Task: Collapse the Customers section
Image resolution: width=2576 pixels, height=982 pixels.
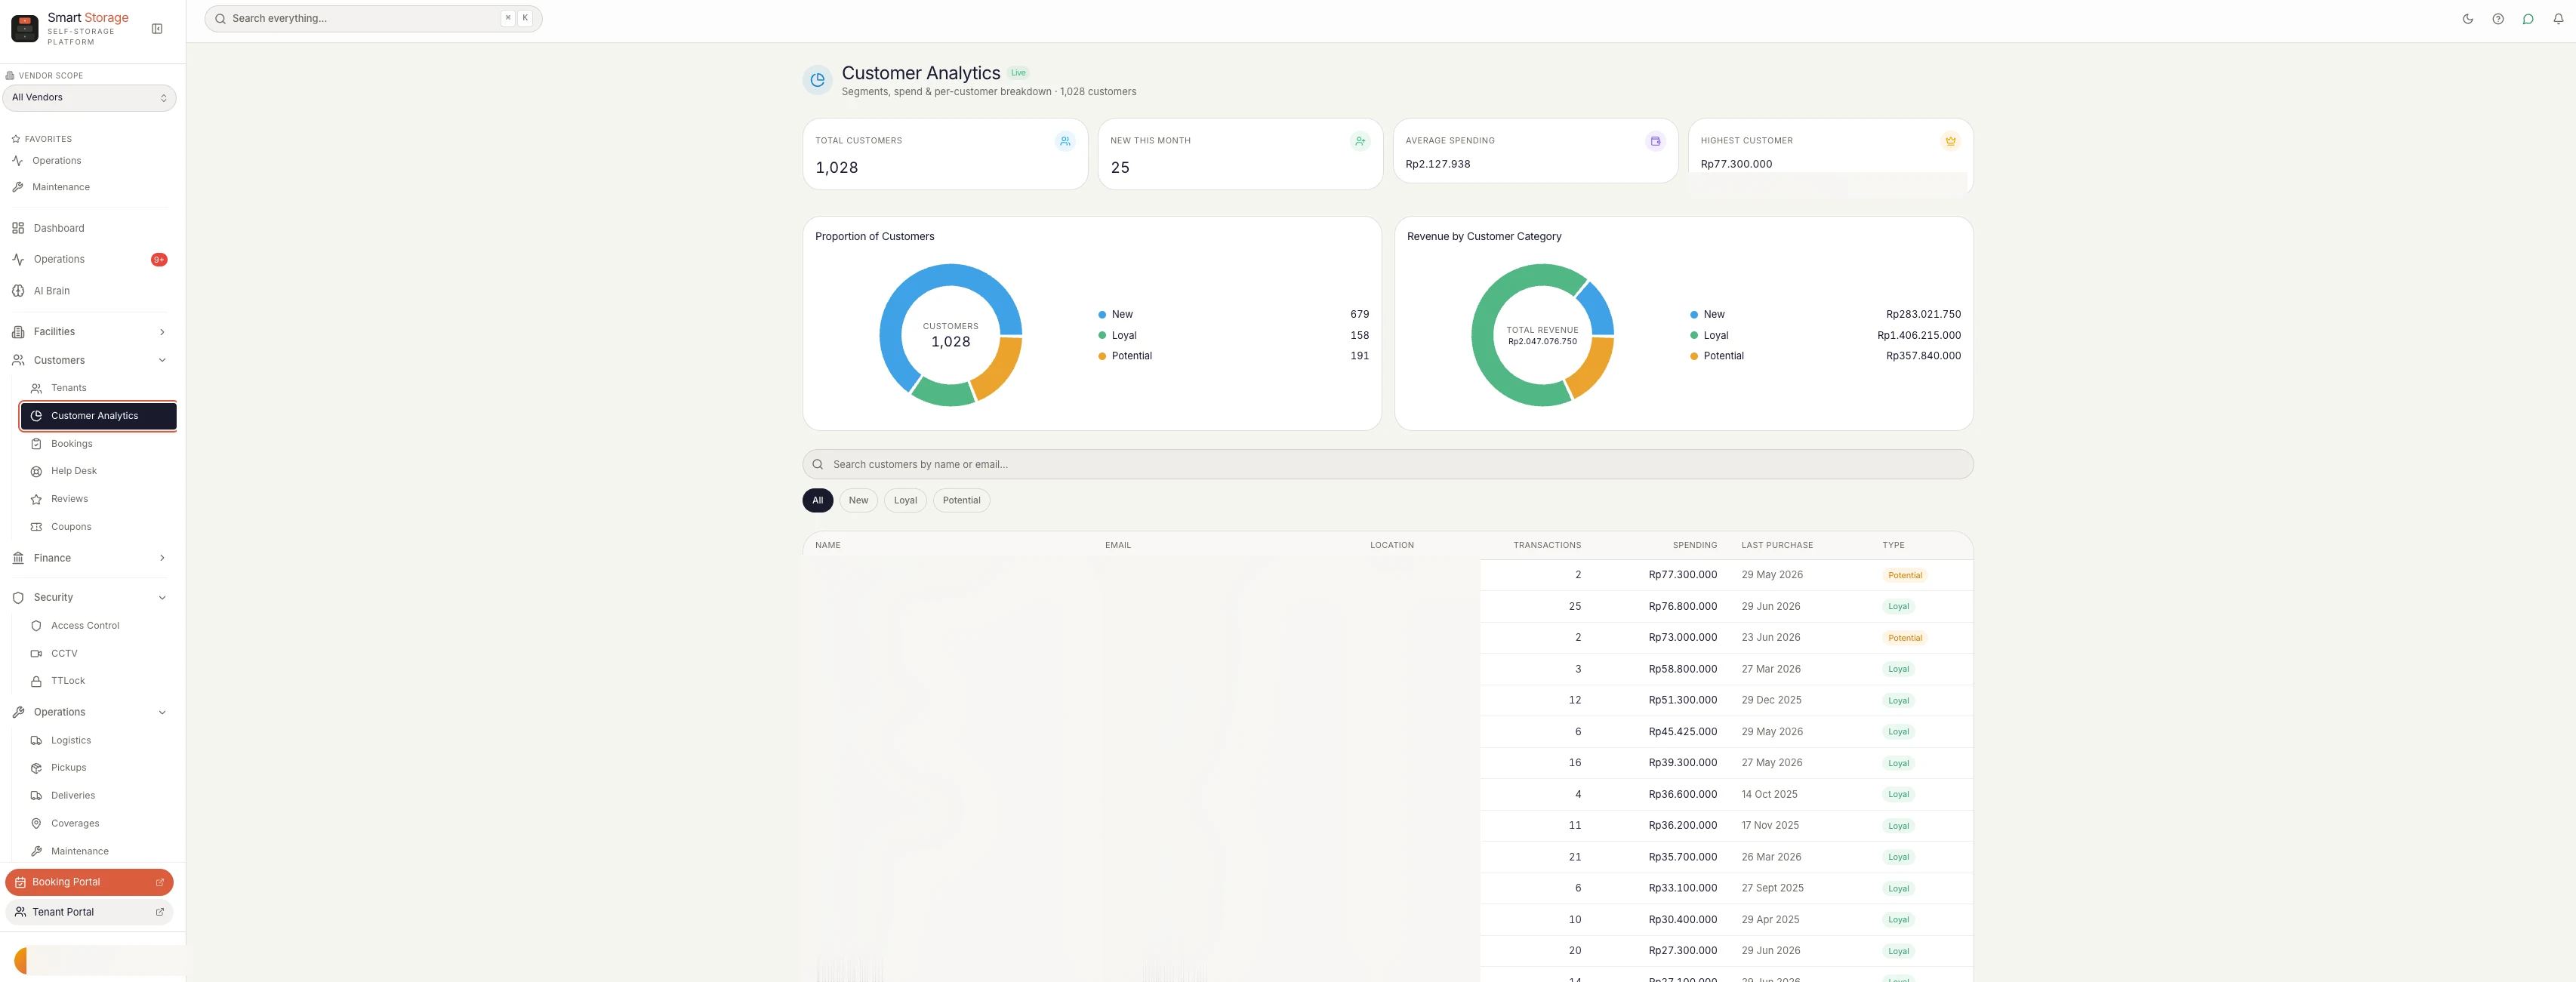Action: point(90,360)
